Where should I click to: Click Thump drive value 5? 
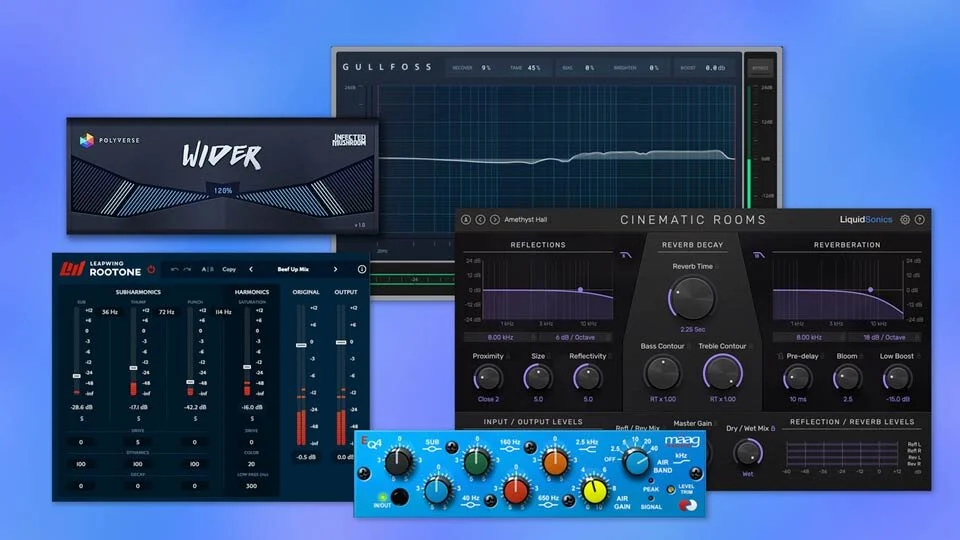pyautogui.click(x=138, y=442)
